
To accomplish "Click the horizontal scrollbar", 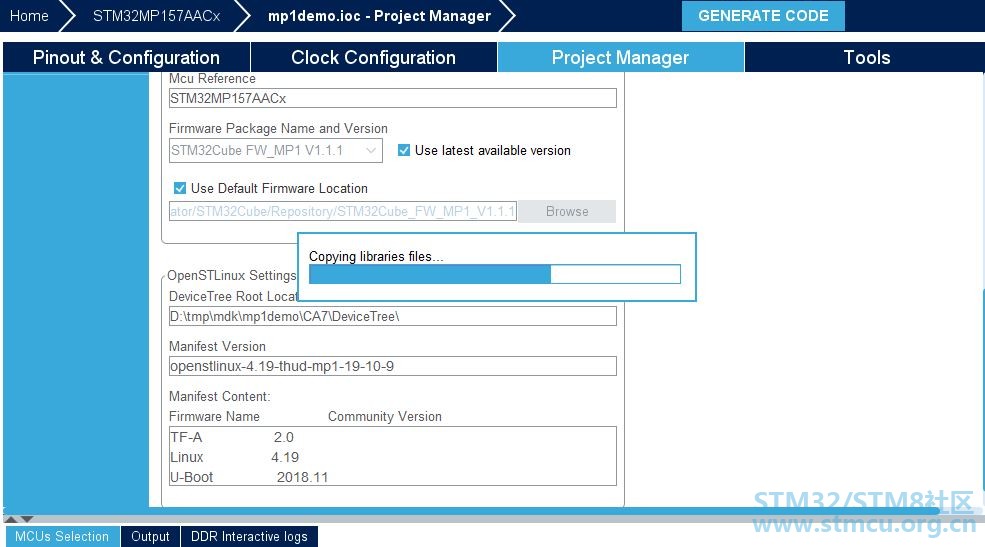I will click(471, 511).
